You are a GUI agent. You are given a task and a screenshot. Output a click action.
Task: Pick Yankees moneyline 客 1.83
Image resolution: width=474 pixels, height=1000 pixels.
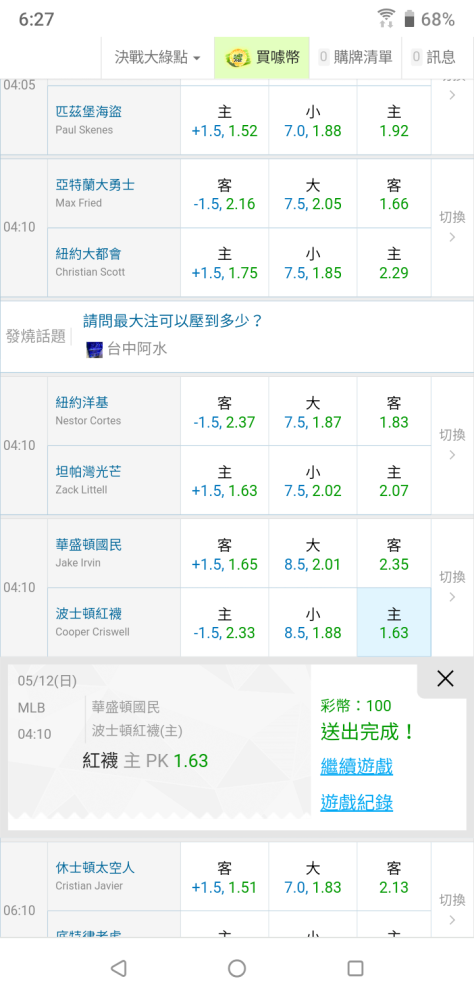(394, 411)
